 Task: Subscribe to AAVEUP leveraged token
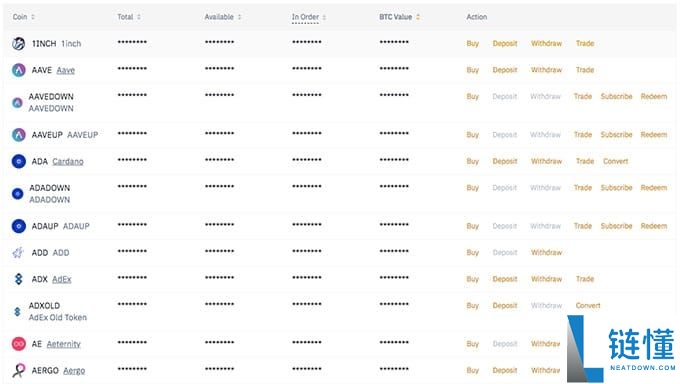click(x=616, y=135)
